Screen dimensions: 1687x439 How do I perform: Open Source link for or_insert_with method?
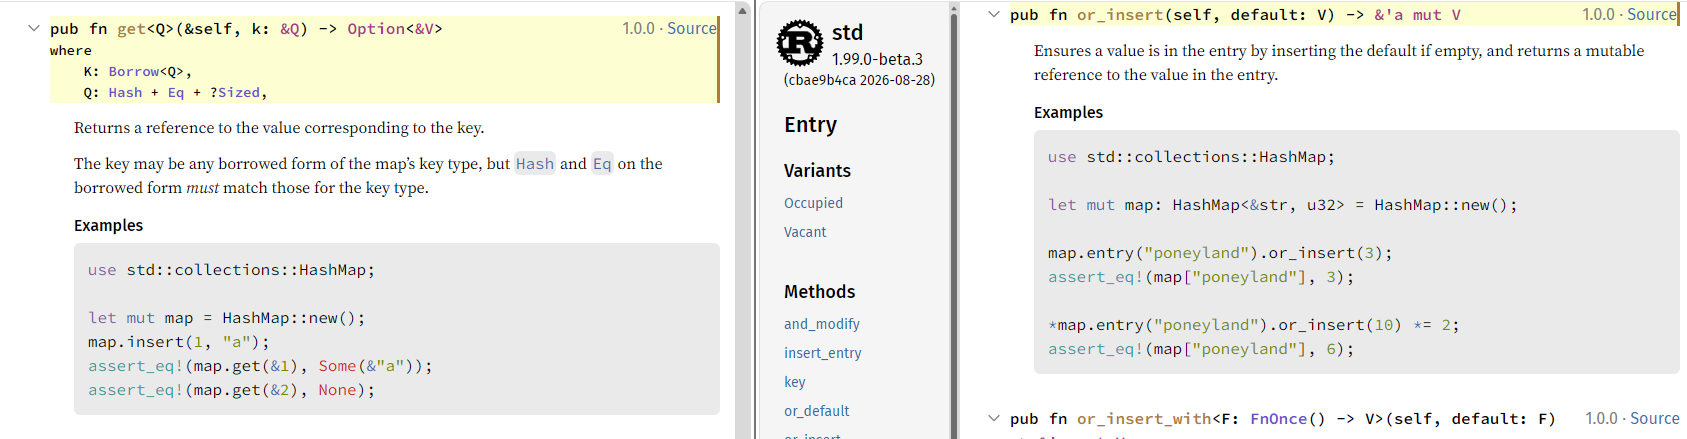(1655, 419)
